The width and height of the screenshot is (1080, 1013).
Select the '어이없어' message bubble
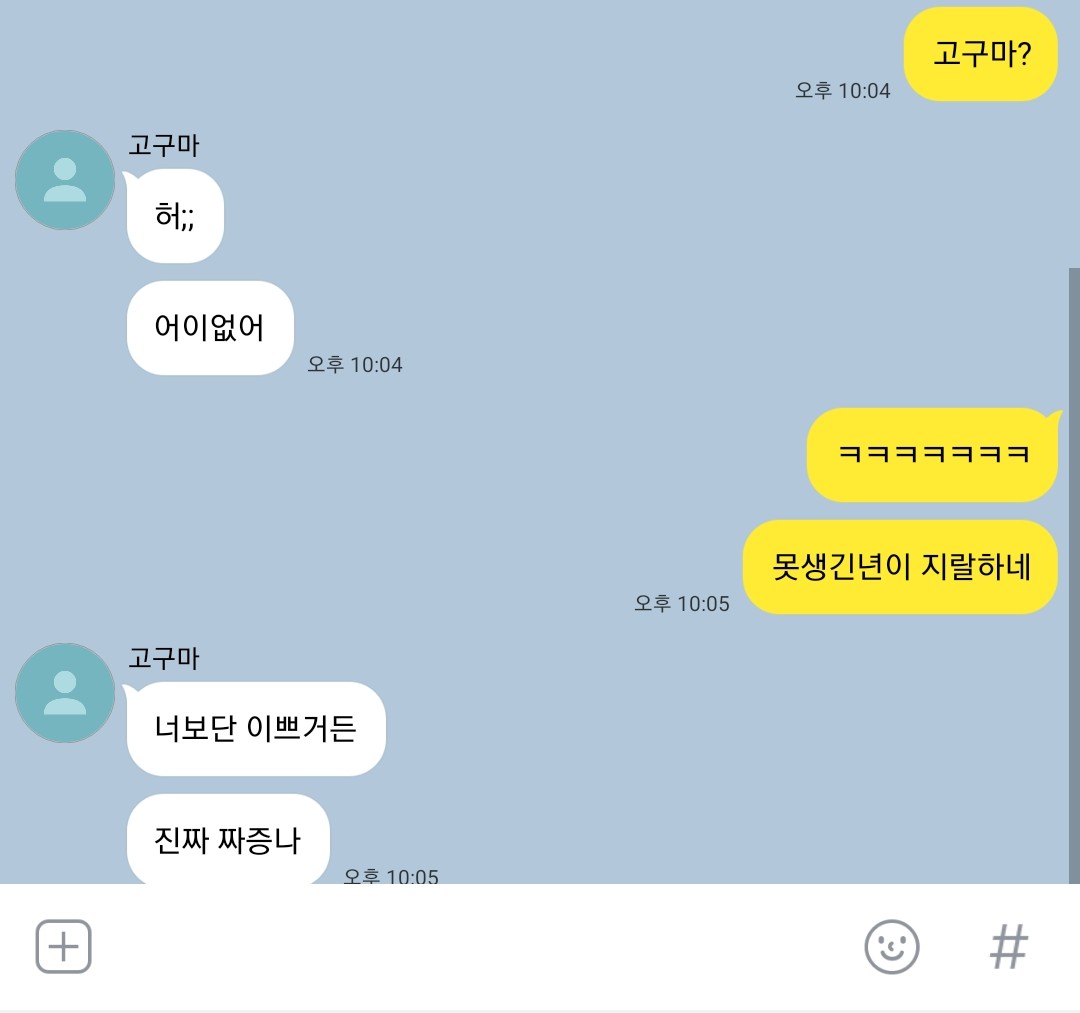pyautogui.click(x=210, y=328)
